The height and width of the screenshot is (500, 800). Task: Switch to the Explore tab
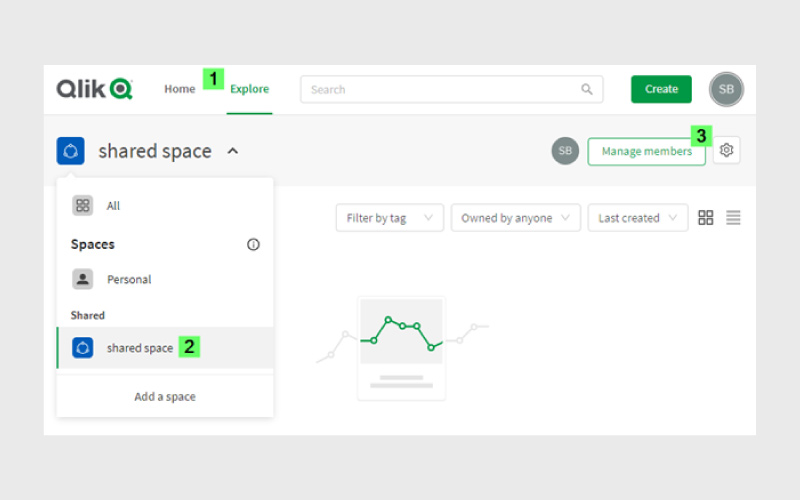tap(249, 89)
